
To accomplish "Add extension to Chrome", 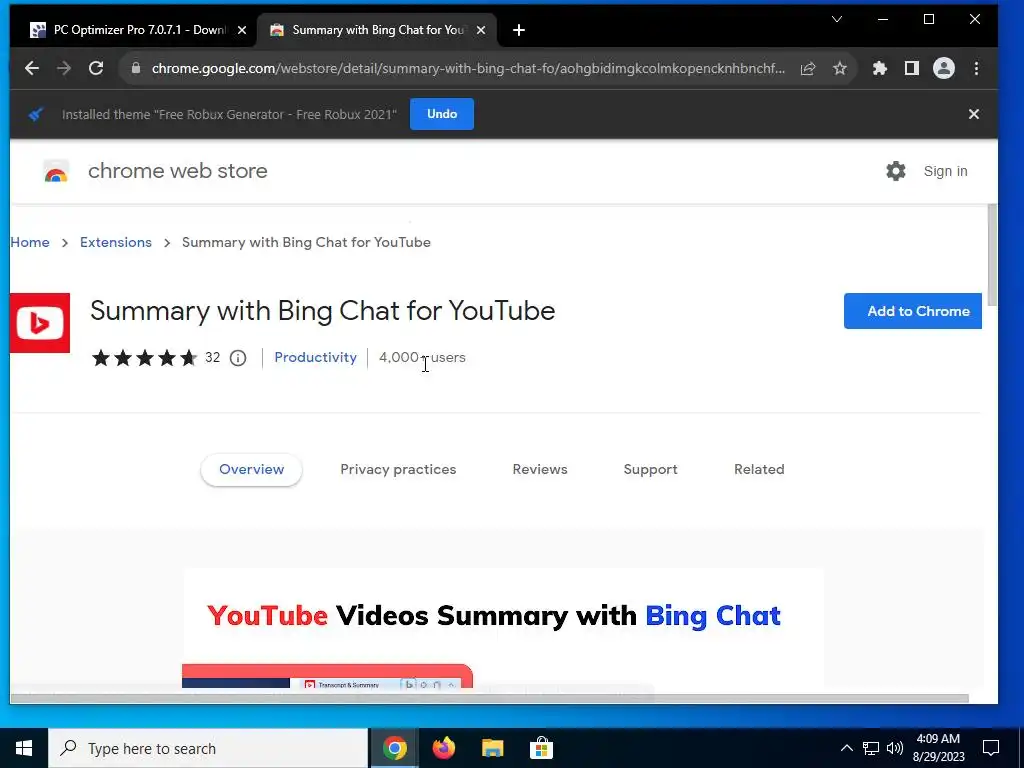I will pos(912,311).
